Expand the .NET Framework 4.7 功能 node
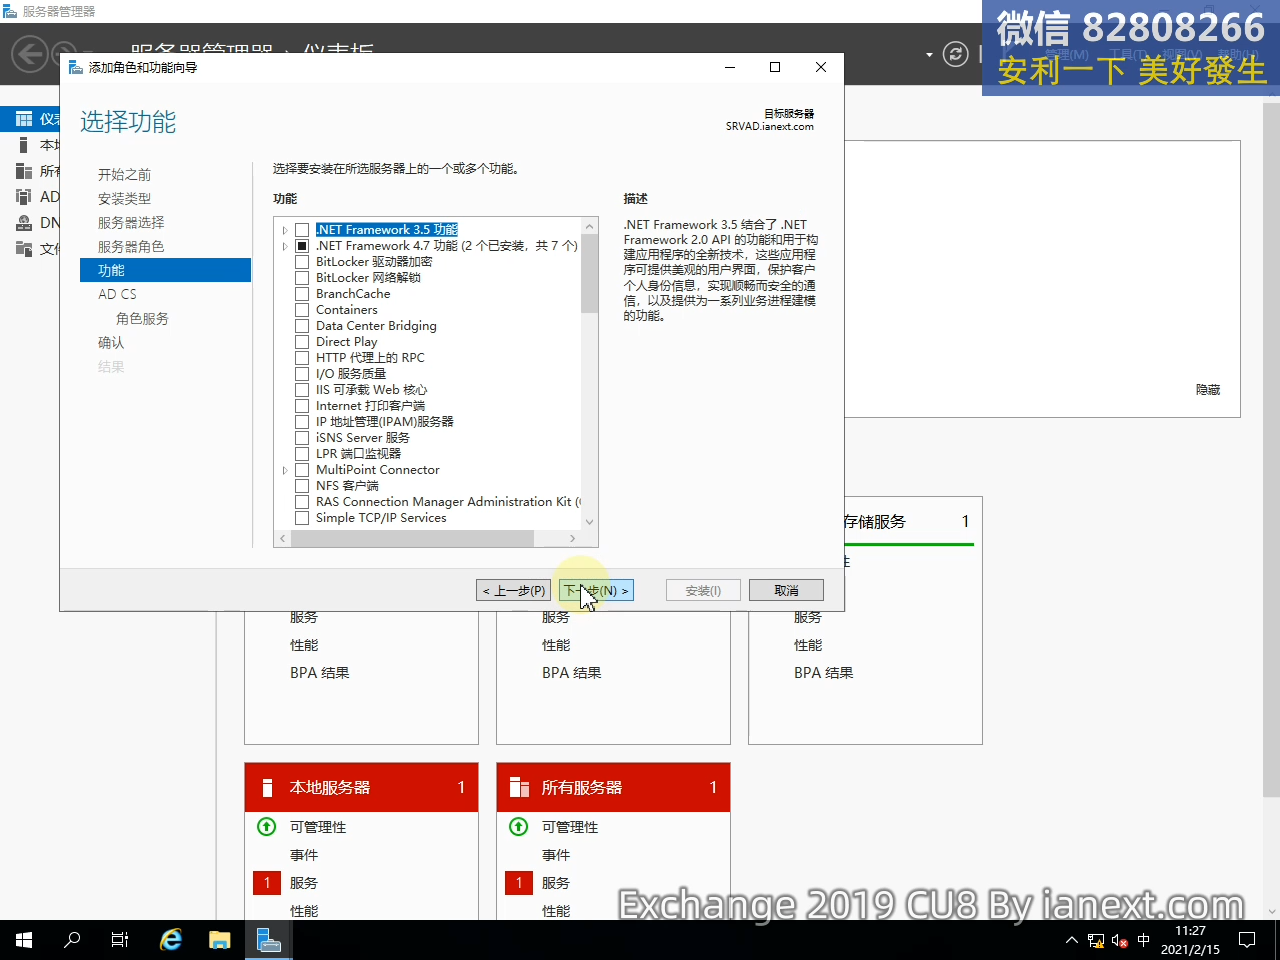This screenshot has width=1280, height=960. coord(285,246)
